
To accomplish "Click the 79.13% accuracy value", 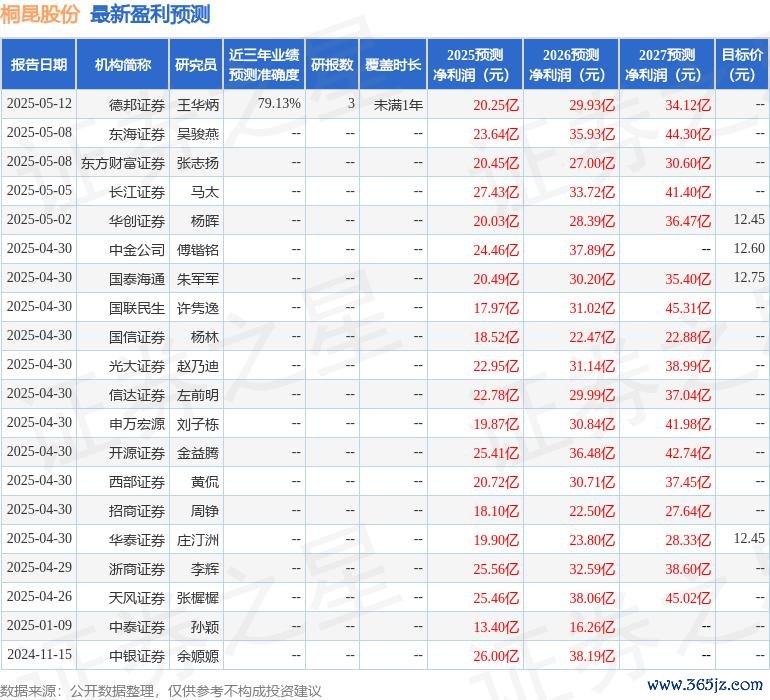I will 279,104.
